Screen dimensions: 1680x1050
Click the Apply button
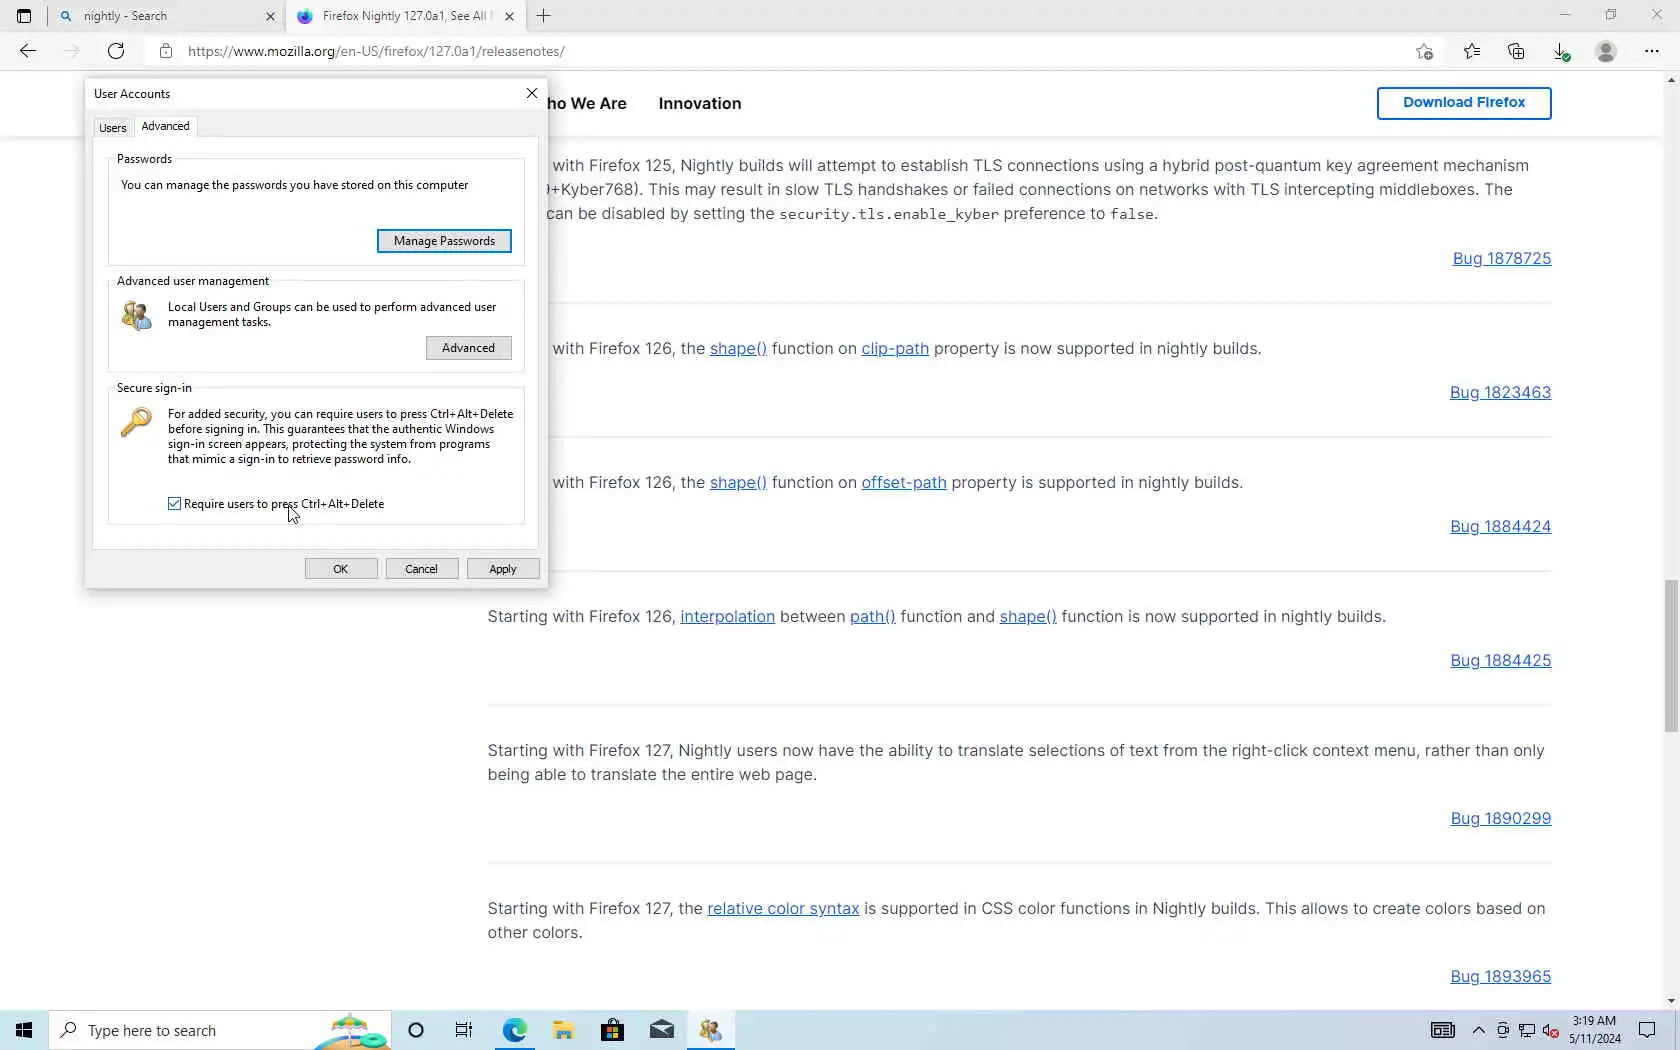503,569
